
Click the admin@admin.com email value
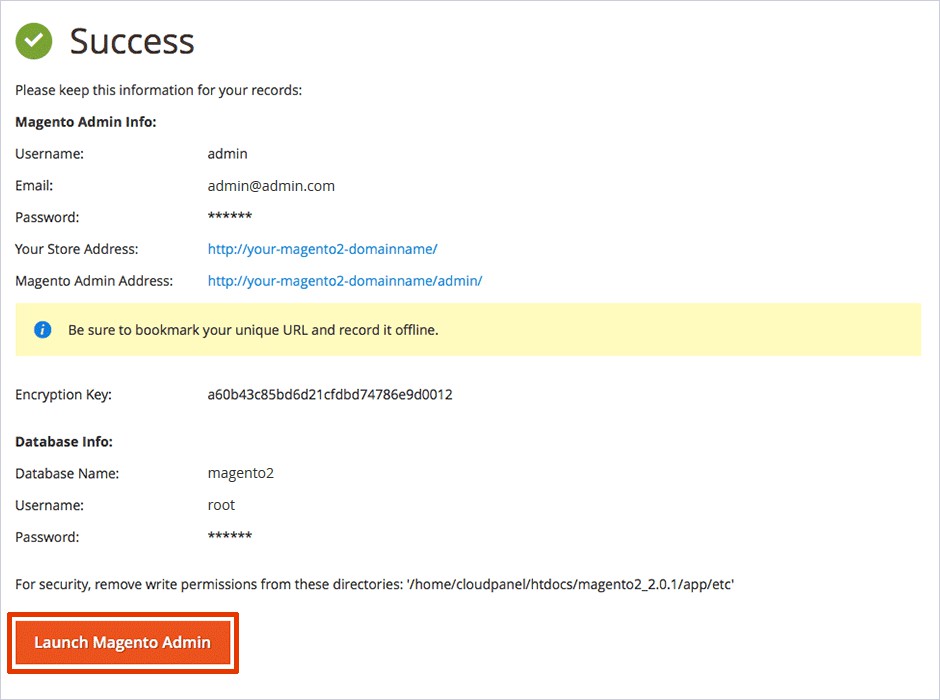point(271,186)
